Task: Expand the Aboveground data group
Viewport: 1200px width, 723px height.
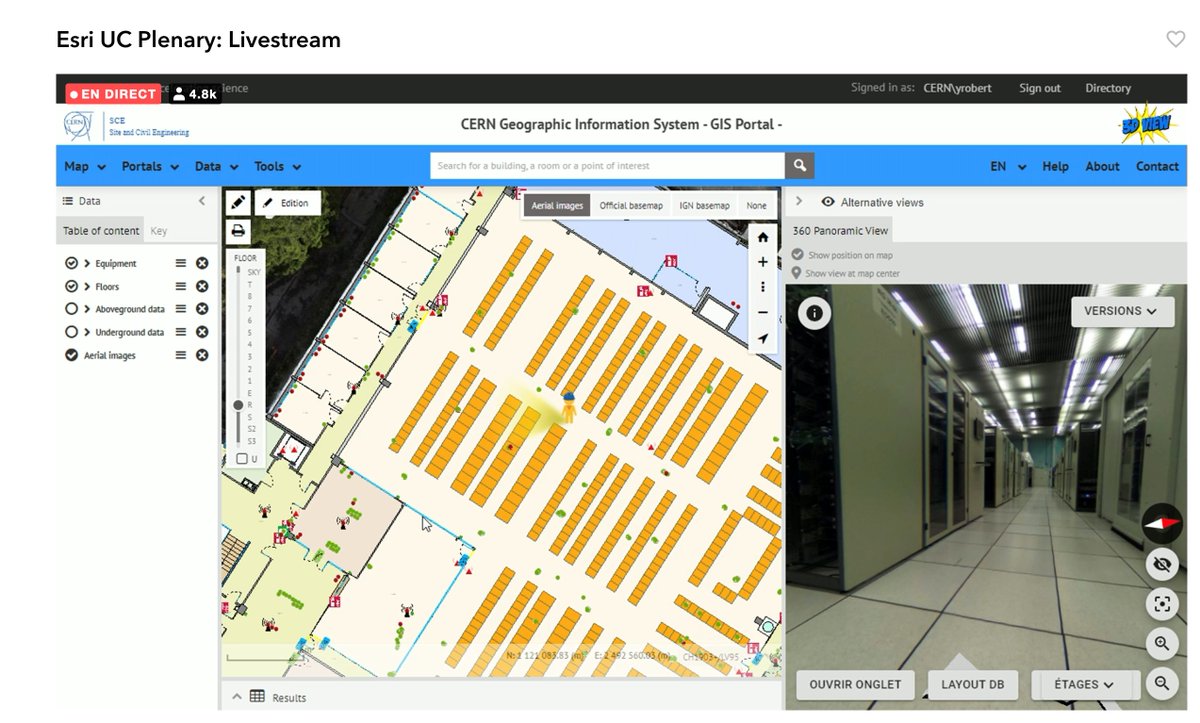Action: click(x=88, y=309)
